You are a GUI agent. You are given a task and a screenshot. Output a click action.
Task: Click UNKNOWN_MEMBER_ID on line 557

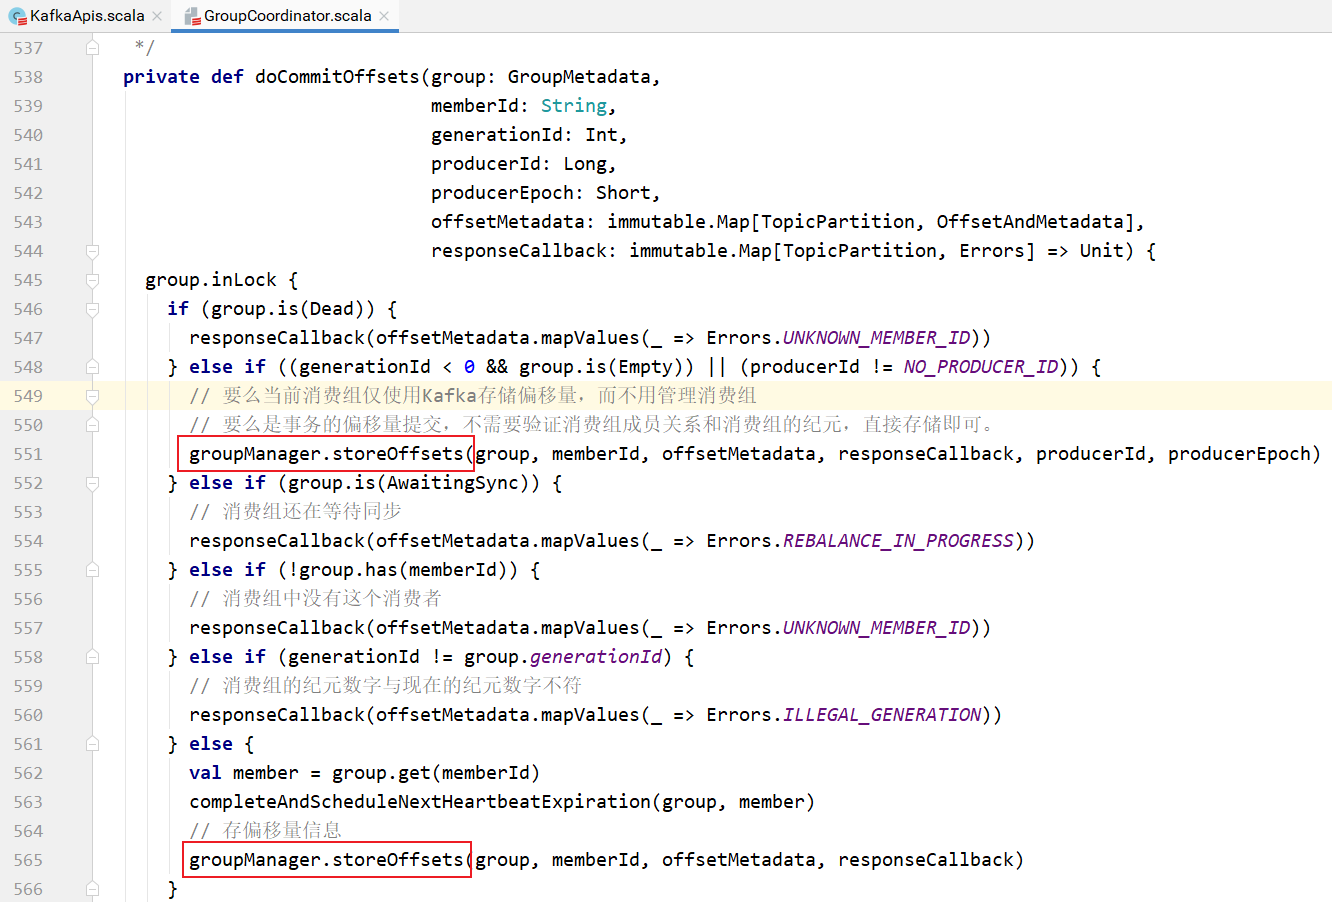(x=876, y=628)
